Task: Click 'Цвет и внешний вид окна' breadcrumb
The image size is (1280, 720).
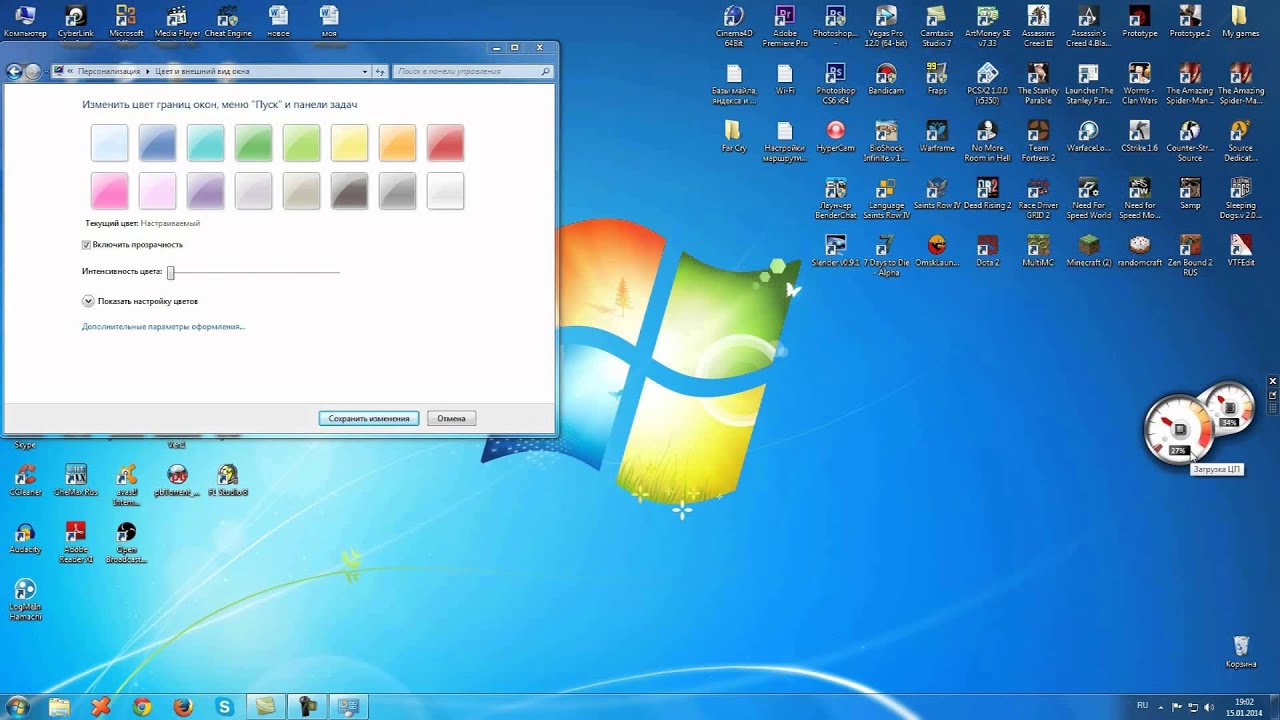Action: coord(202,72)
